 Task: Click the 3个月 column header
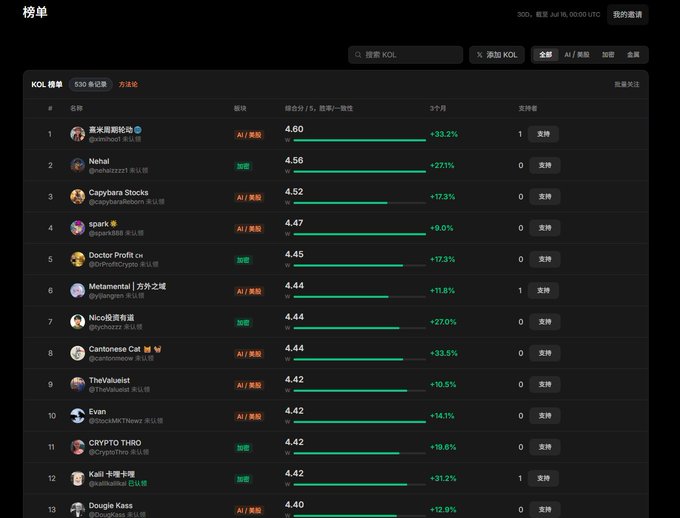(x=438, y=108)
